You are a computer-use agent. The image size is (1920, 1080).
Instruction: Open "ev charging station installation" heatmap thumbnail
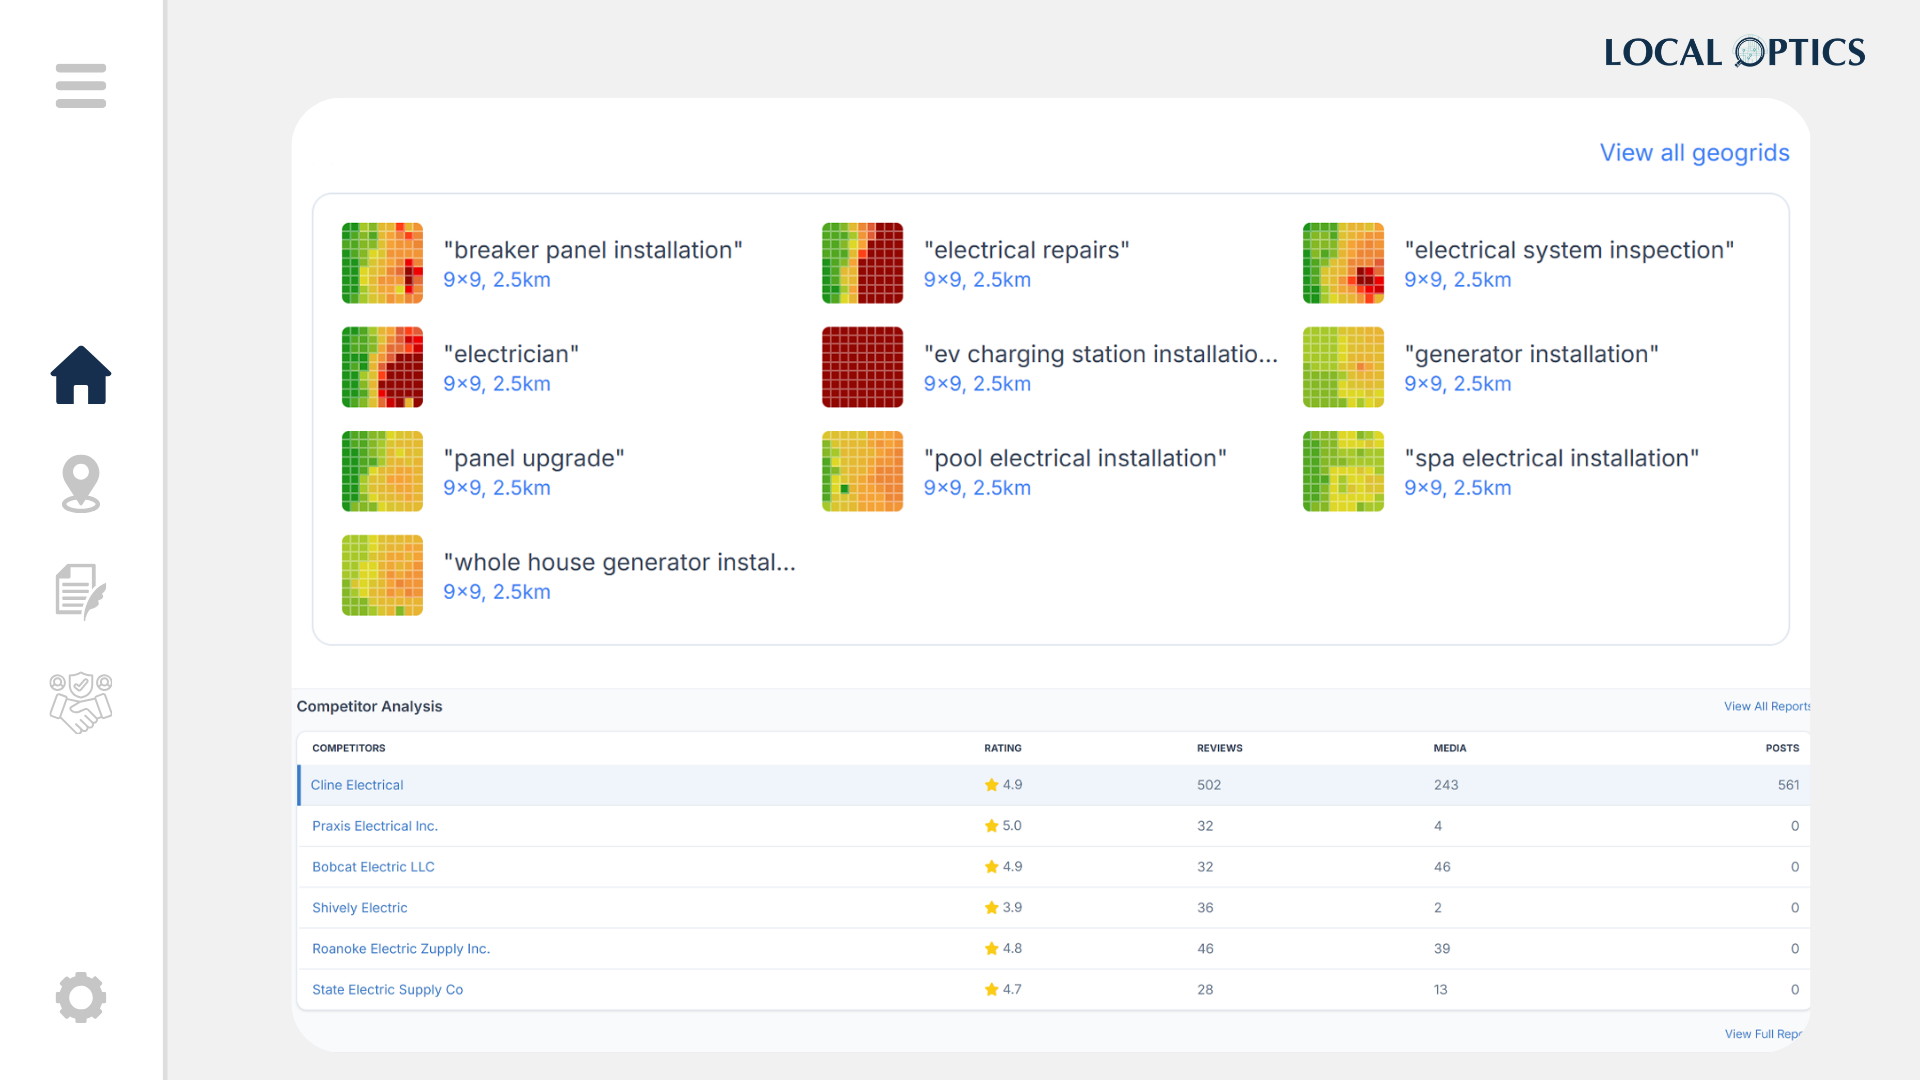(862, 367)
